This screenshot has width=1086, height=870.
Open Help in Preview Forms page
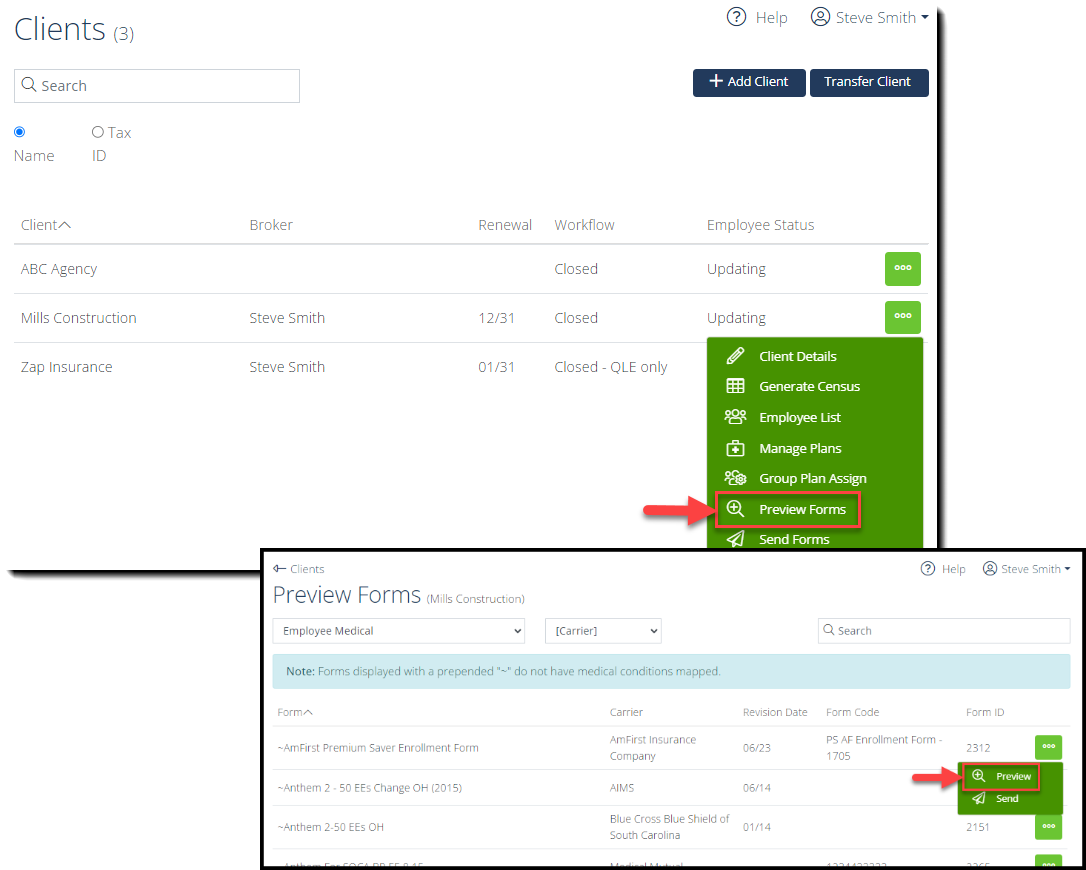point(943,569)
